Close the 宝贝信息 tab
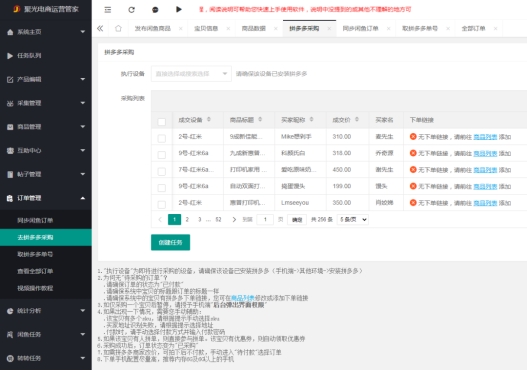Viewport: 527px width, 371px height. tap(228, 29)
